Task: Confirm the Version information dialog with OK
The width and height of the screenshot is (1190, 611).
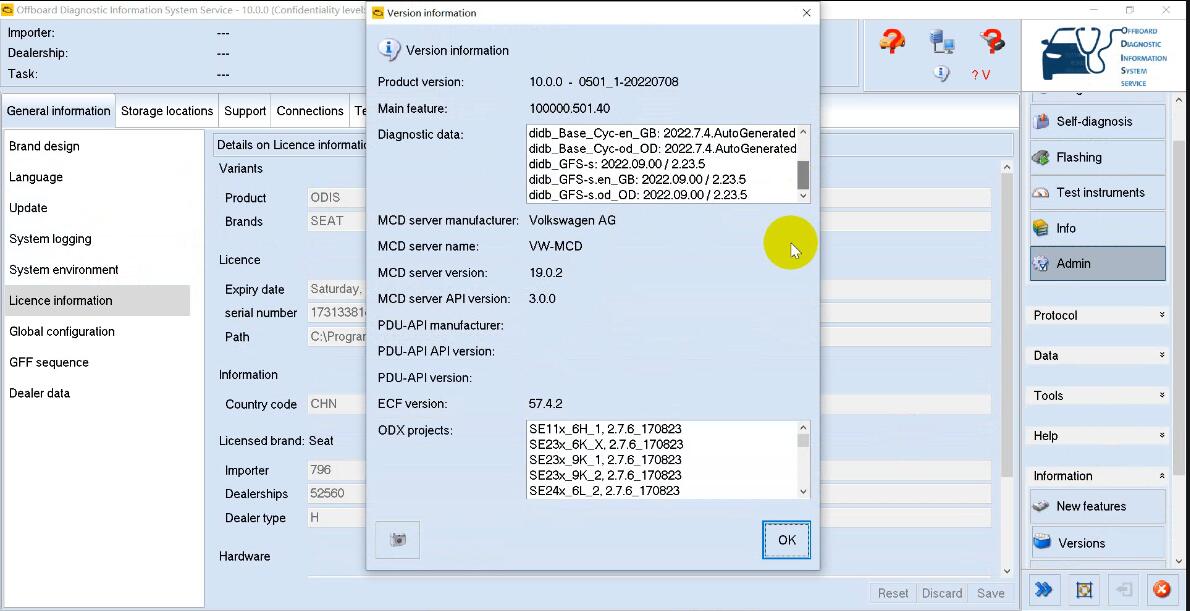Action: (x=786, y=540)
